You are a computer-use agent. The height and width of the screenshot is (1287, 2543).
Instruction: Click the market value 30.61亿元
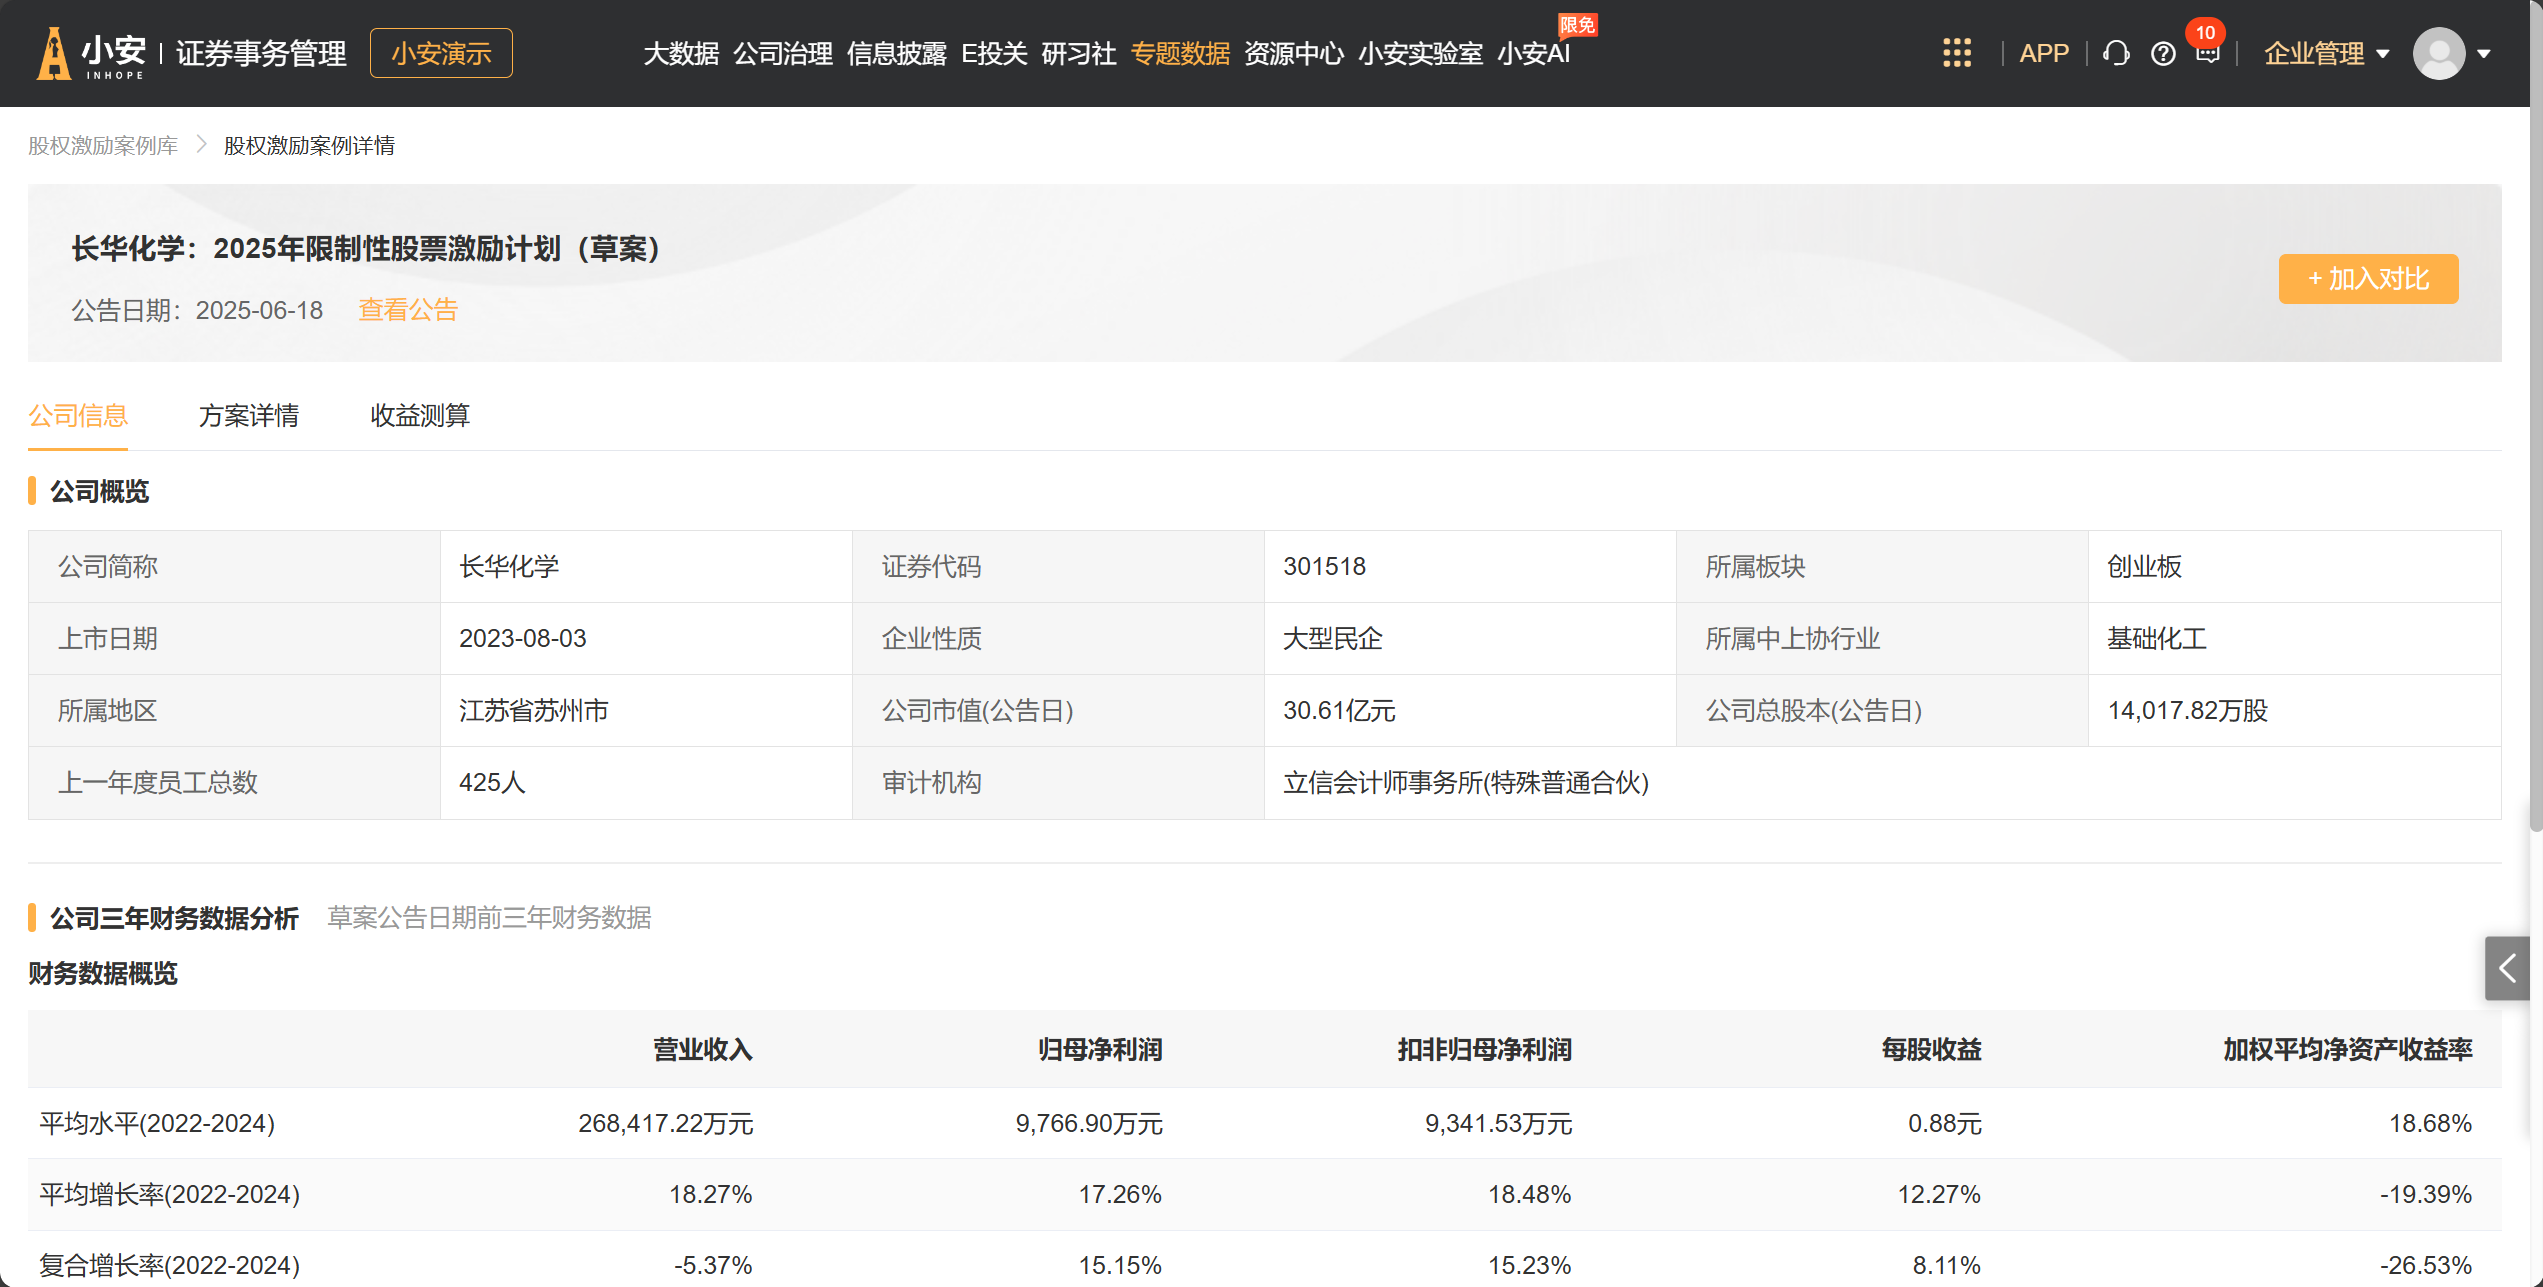coord(1339,710)
